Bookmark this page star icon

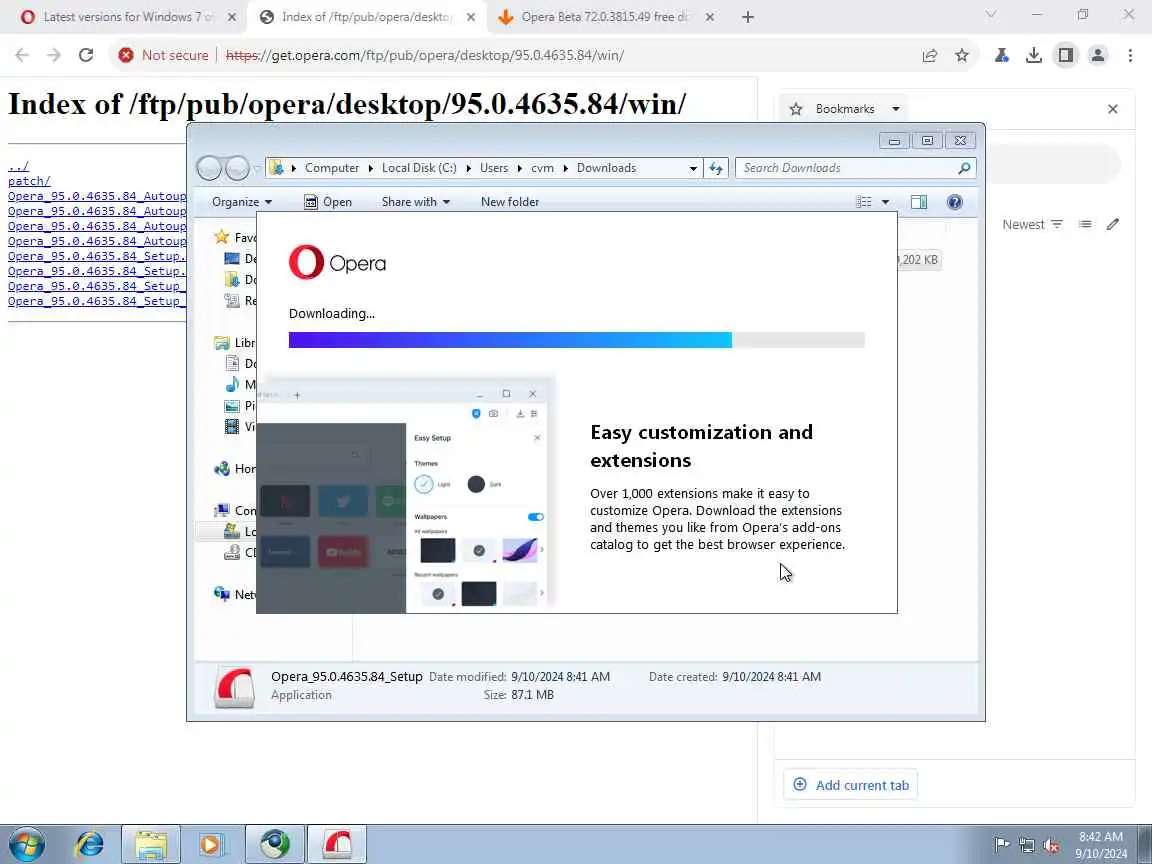point(962,55)
